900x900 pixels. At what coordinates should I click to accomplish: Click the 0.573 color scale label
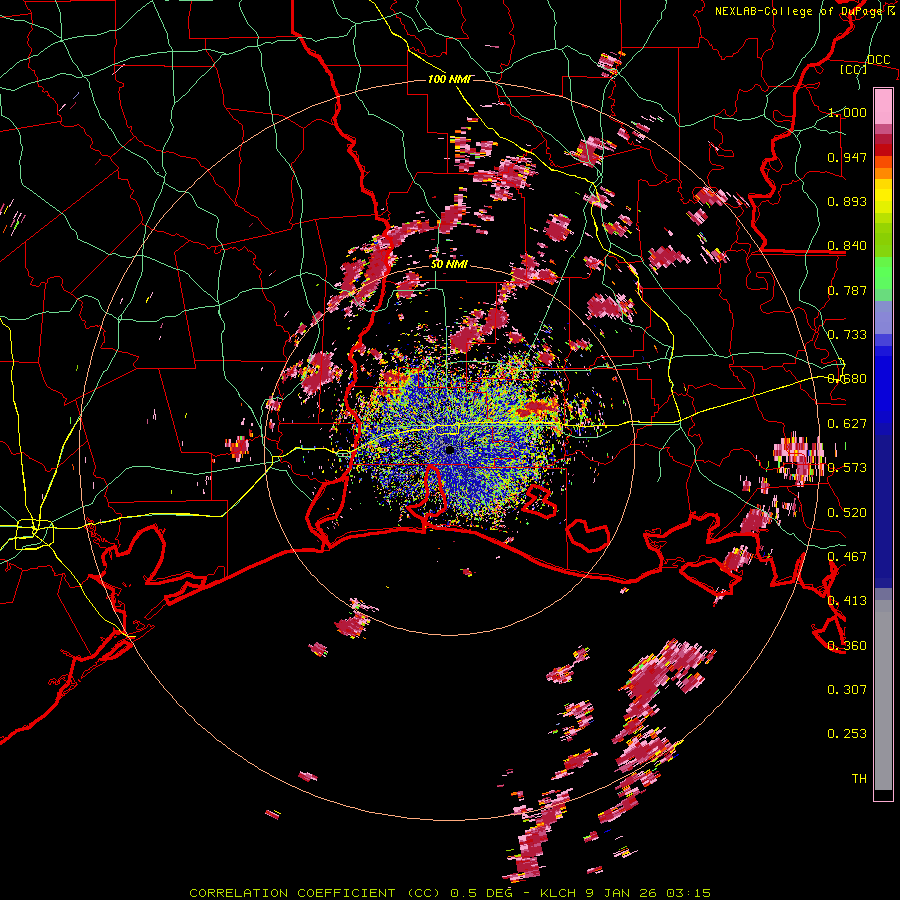pyautogui.click(x=847, y=468)
